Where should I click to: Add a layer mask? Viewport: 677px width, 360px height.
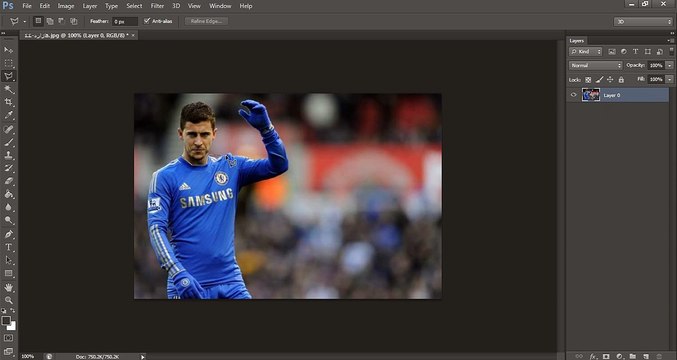click(606, 356)
